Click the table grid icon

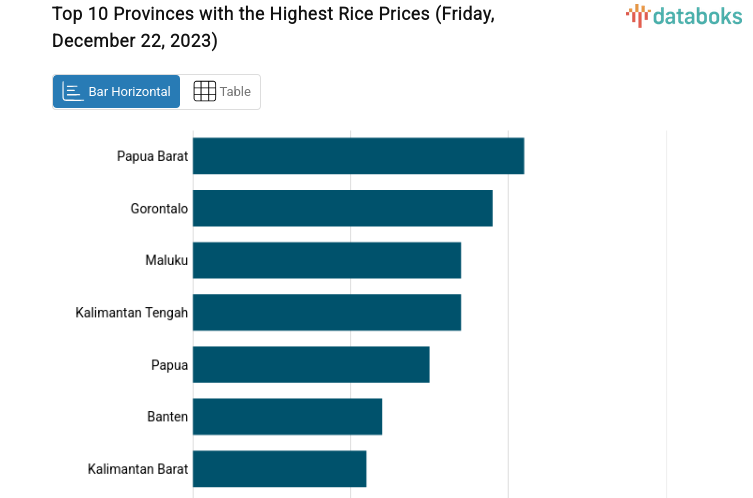[x=204, y=91]
